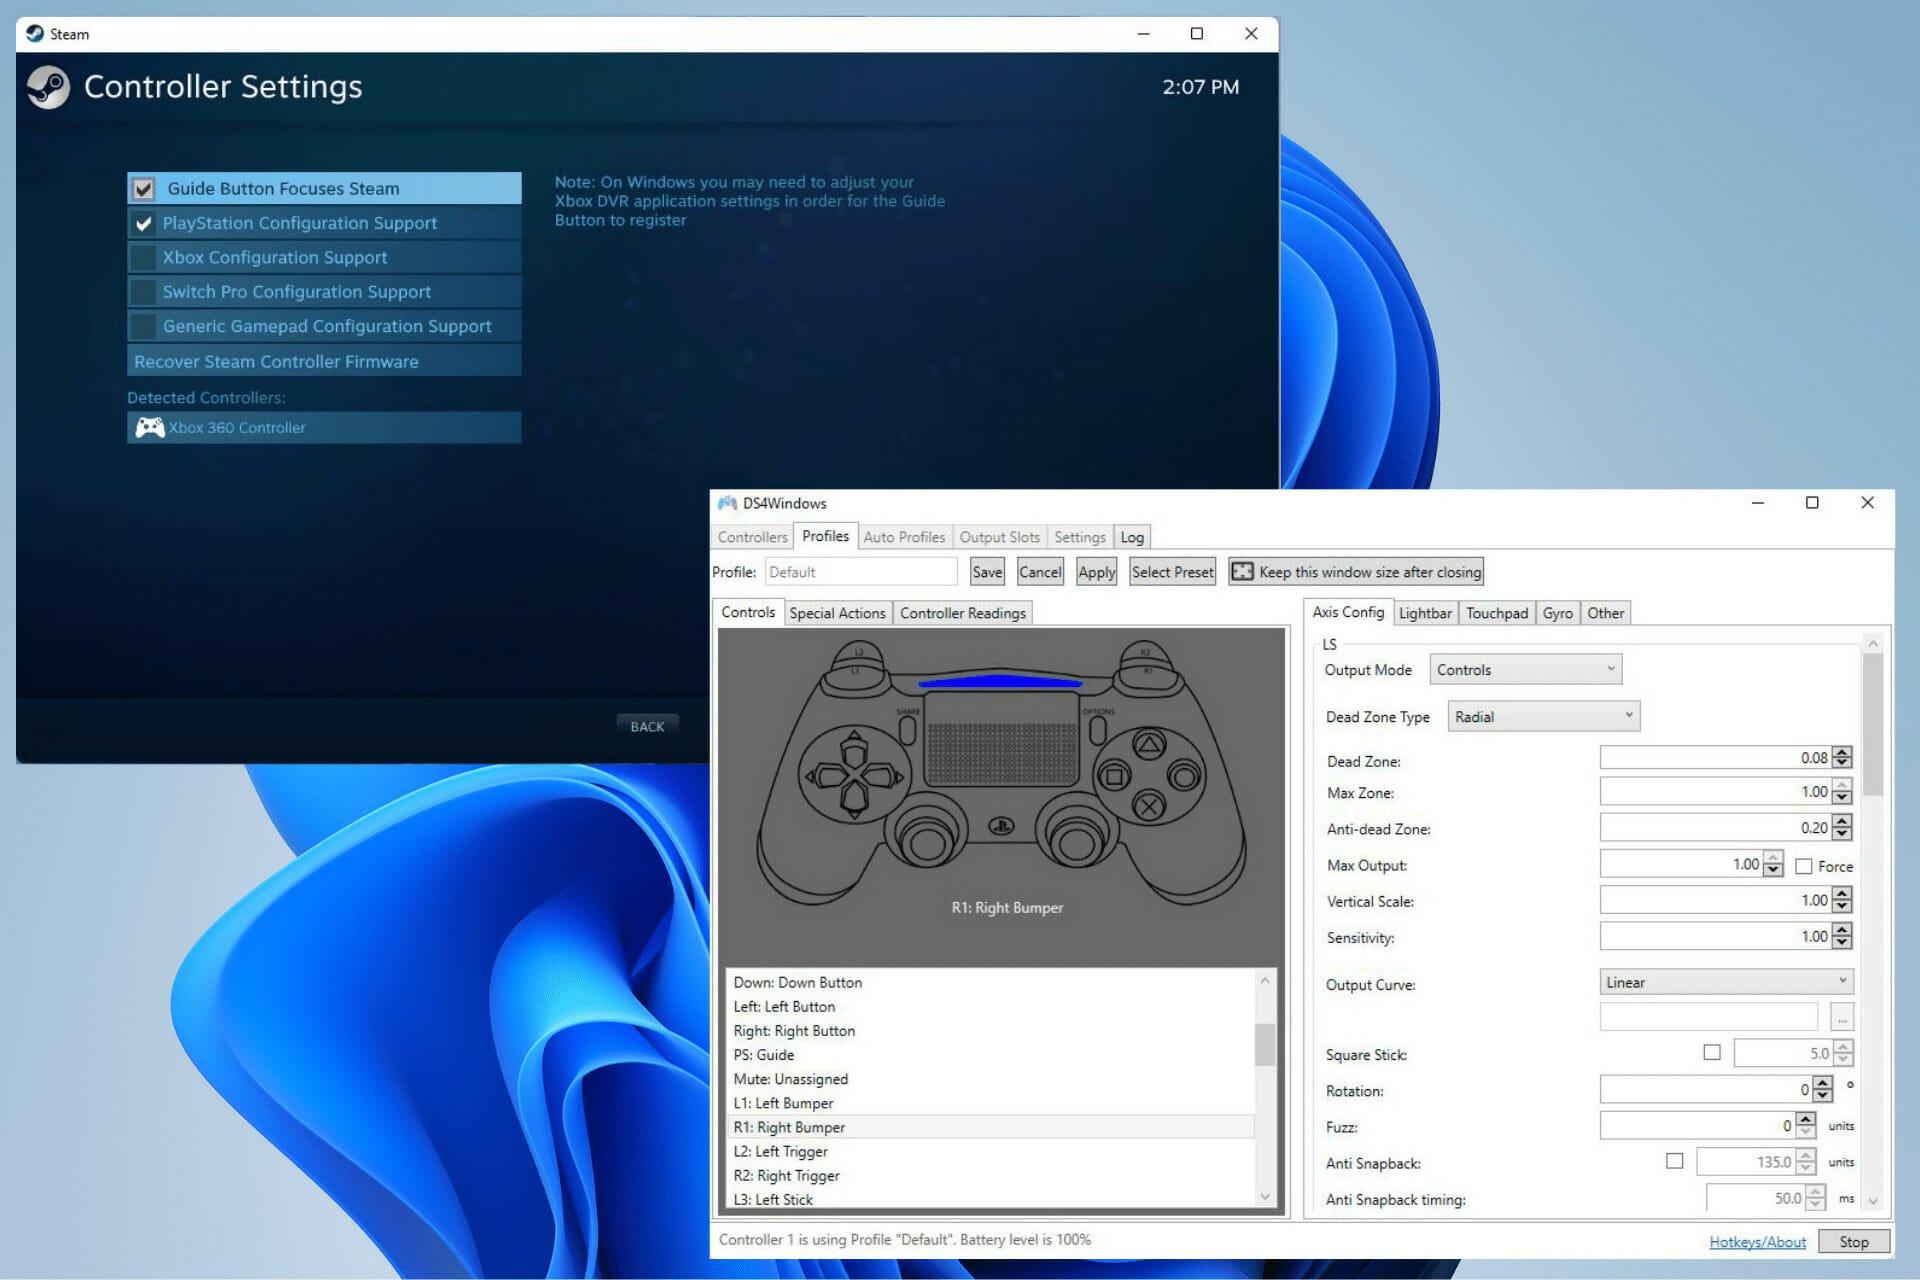Click the Select Preset button
This screenshot has width=1920, height=1280.
click(1172, 572)
